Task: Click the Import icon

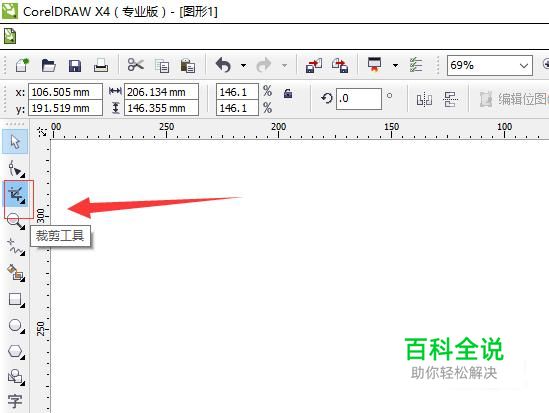Action: pos(314,65)
